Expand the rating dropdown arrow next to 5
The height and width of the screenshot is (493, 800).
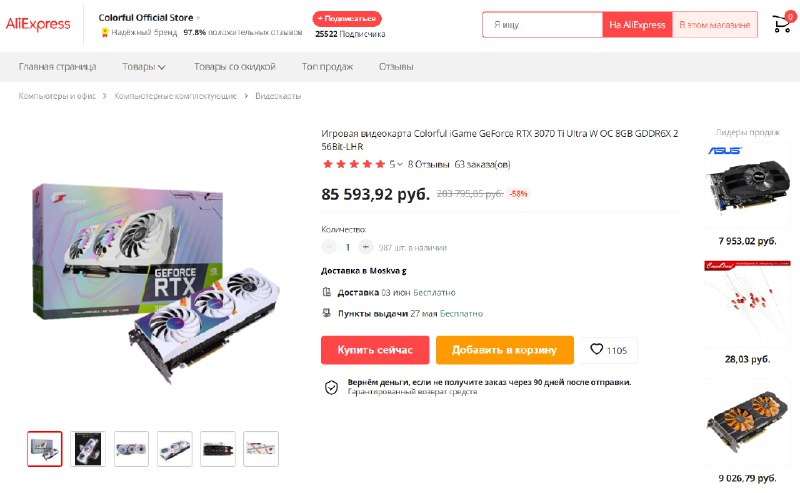pos(399,164)
